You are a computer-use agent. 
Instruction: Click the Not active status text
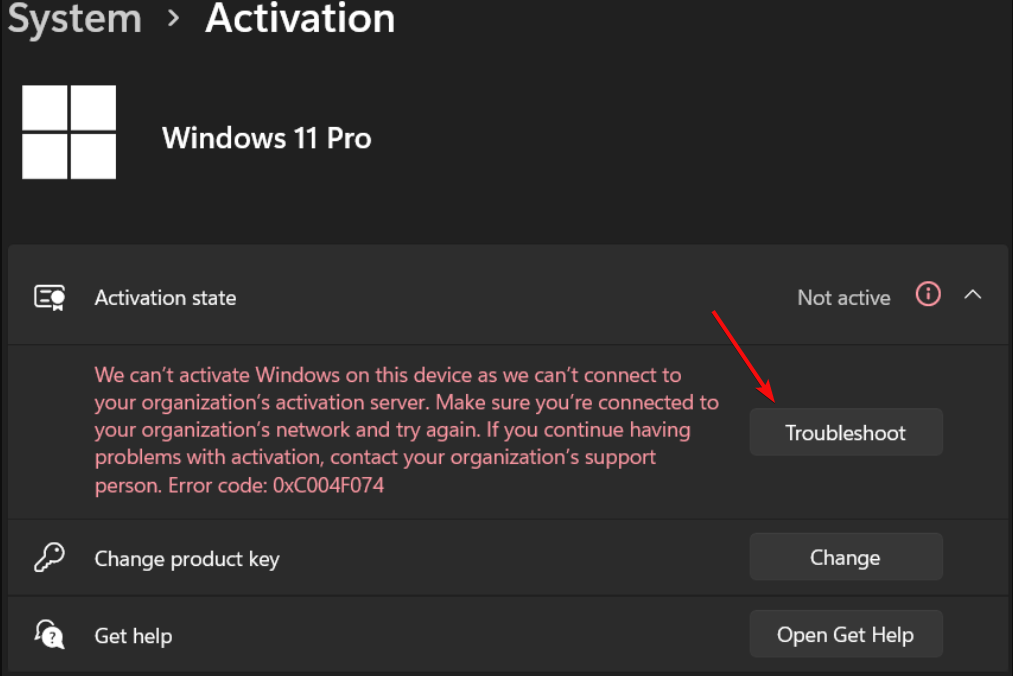pyautogui.click(x=843, y=298)
